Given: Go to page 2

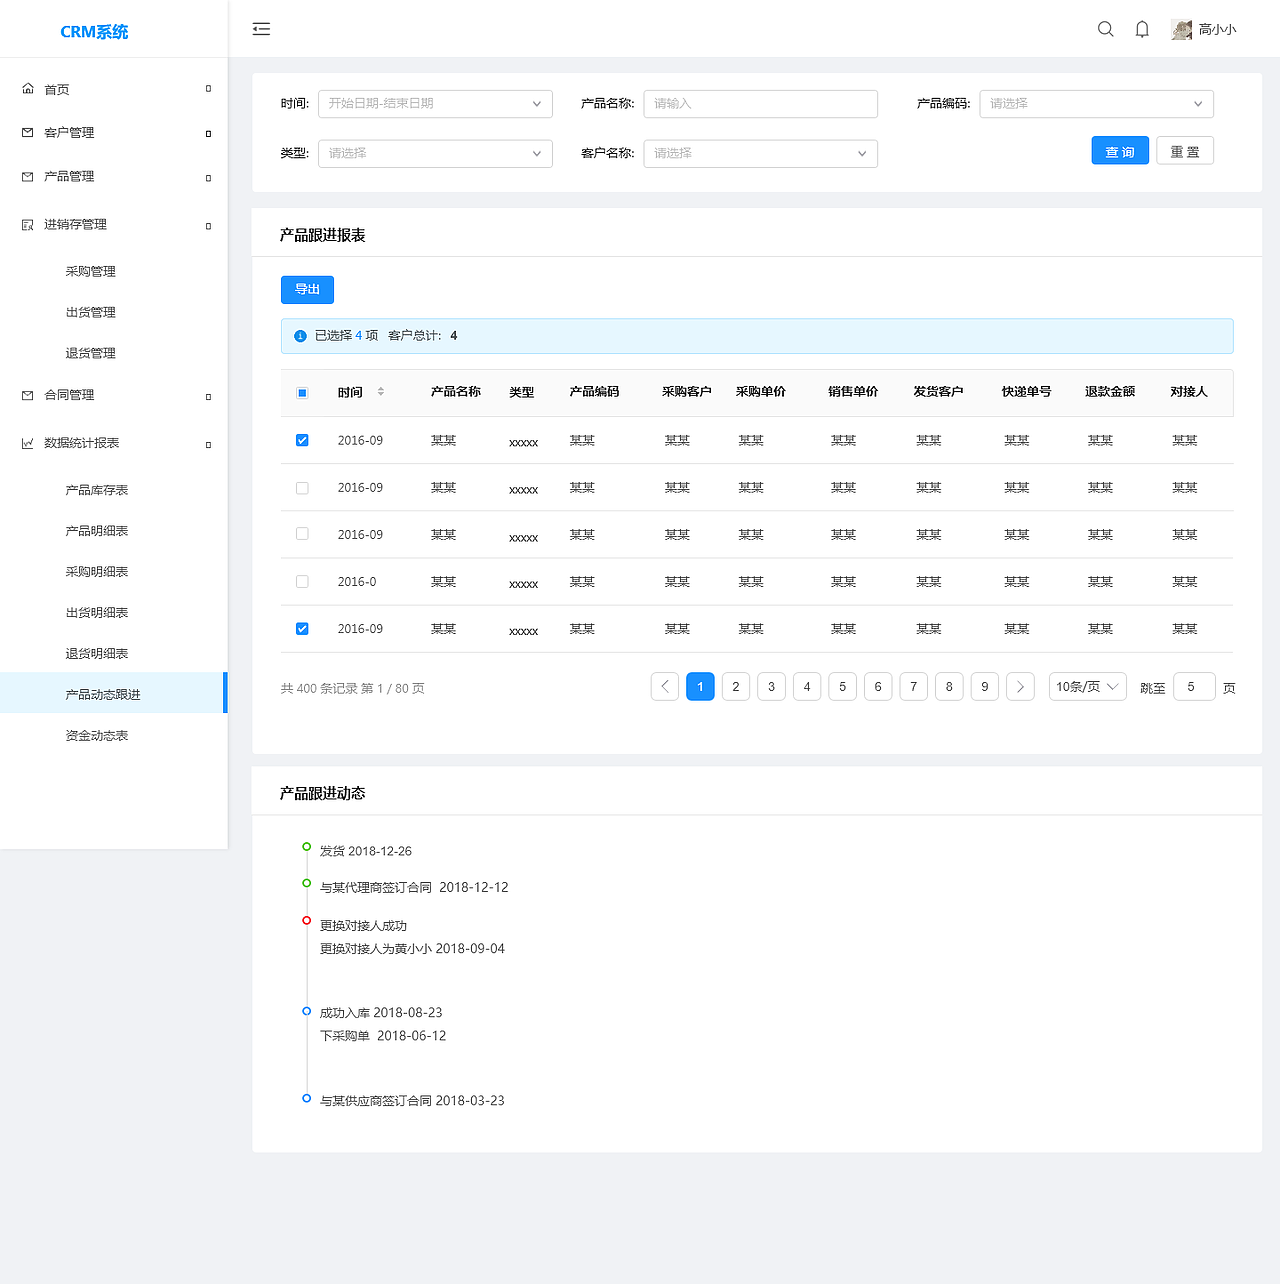Looking at the screenshot, I should click(736, 687).
